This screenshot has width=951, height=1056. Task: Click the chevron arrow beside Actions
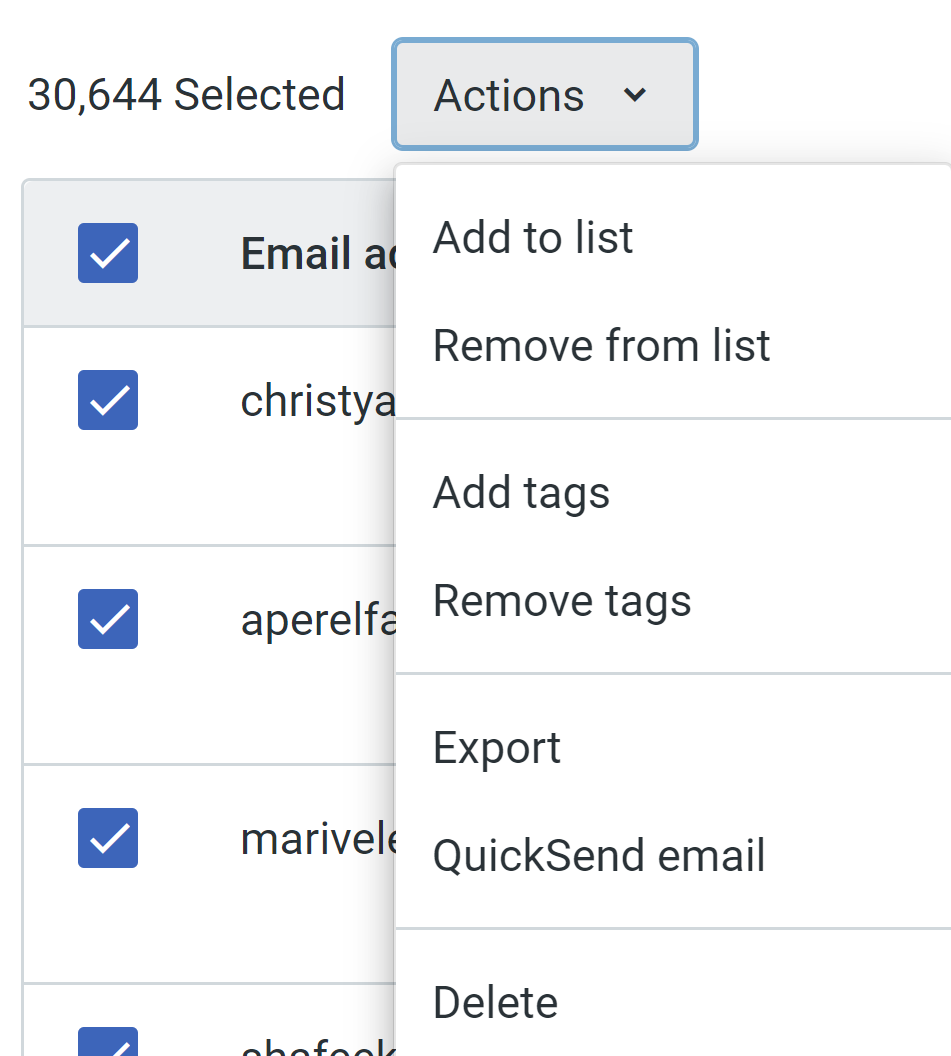635,95
